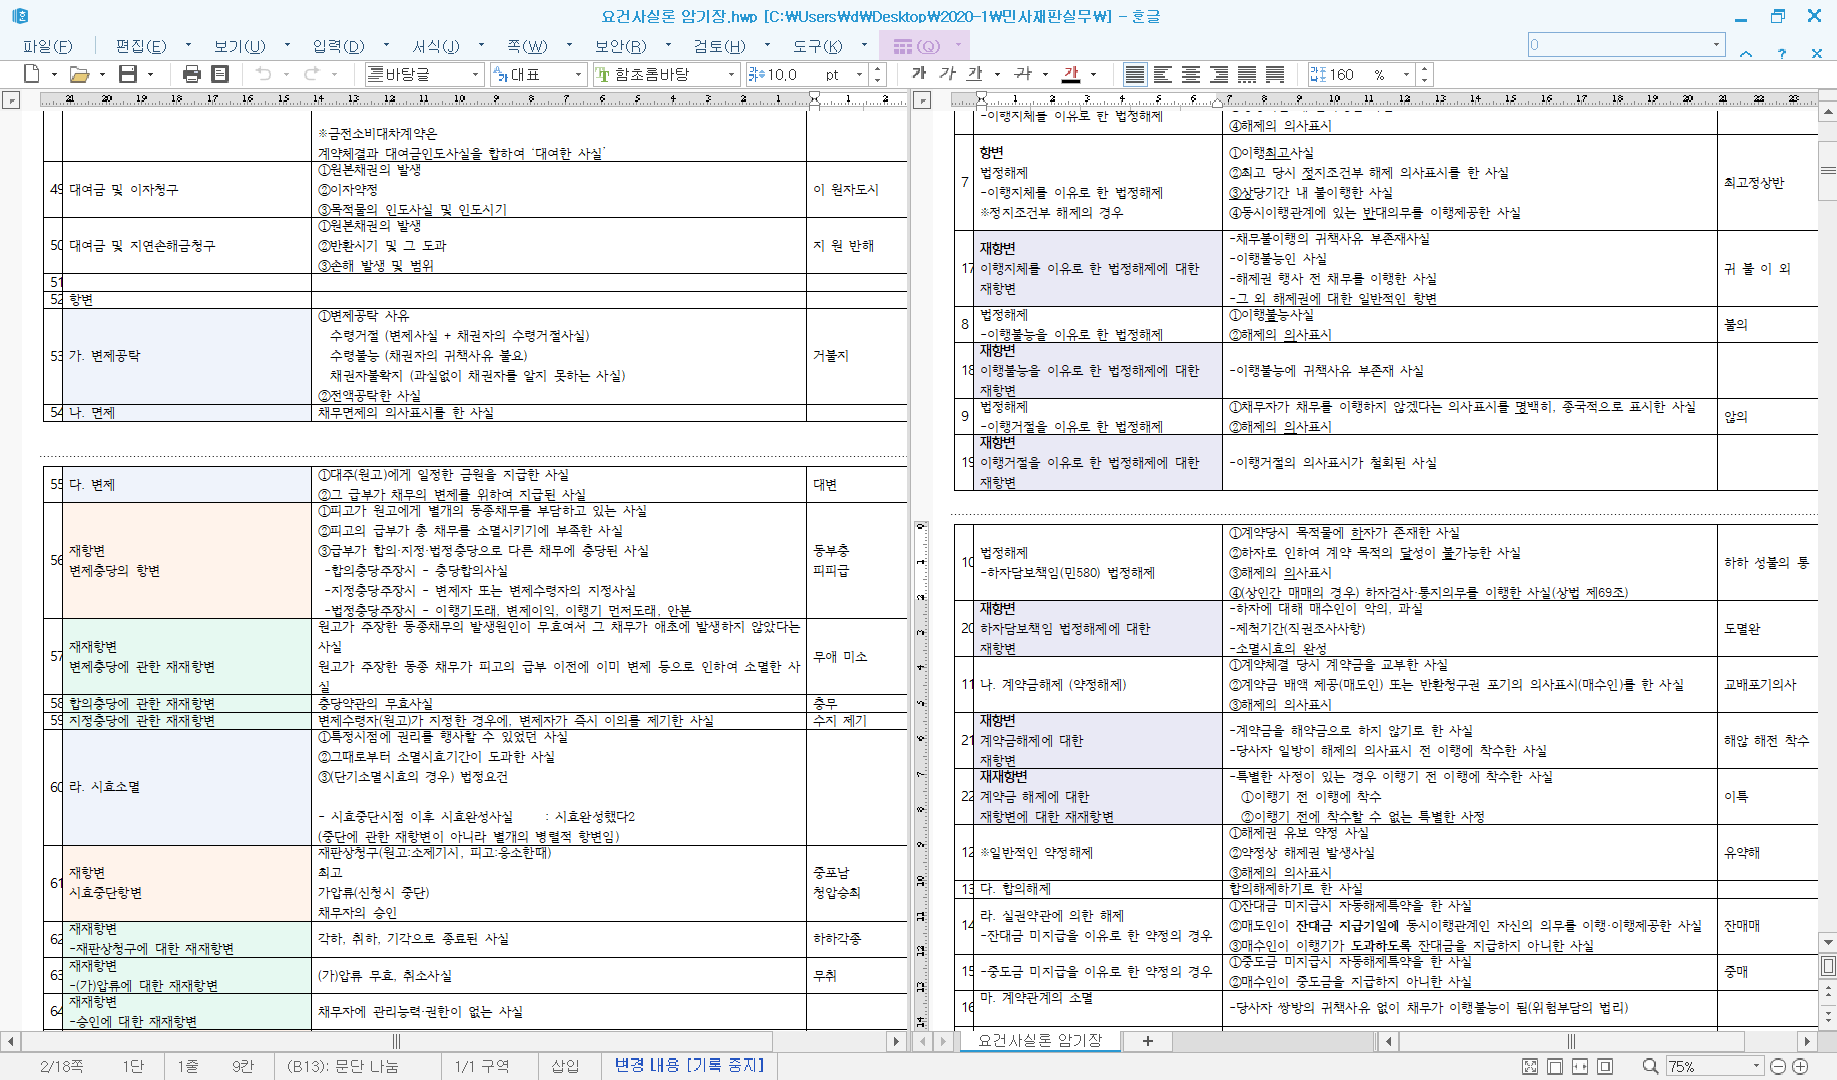Enable center paragraph alignment
The width and height of the screenshot is (1837, 1080).
click(x=1190, y=74)
